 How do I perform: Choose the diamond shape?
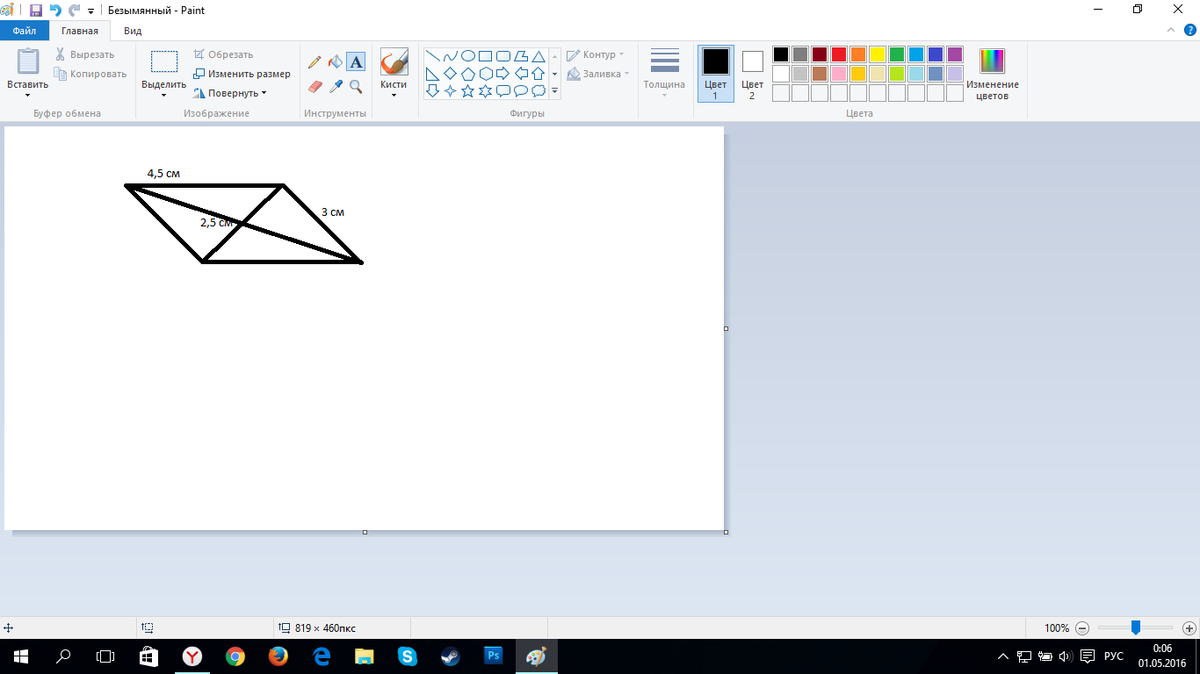[450, 73]
